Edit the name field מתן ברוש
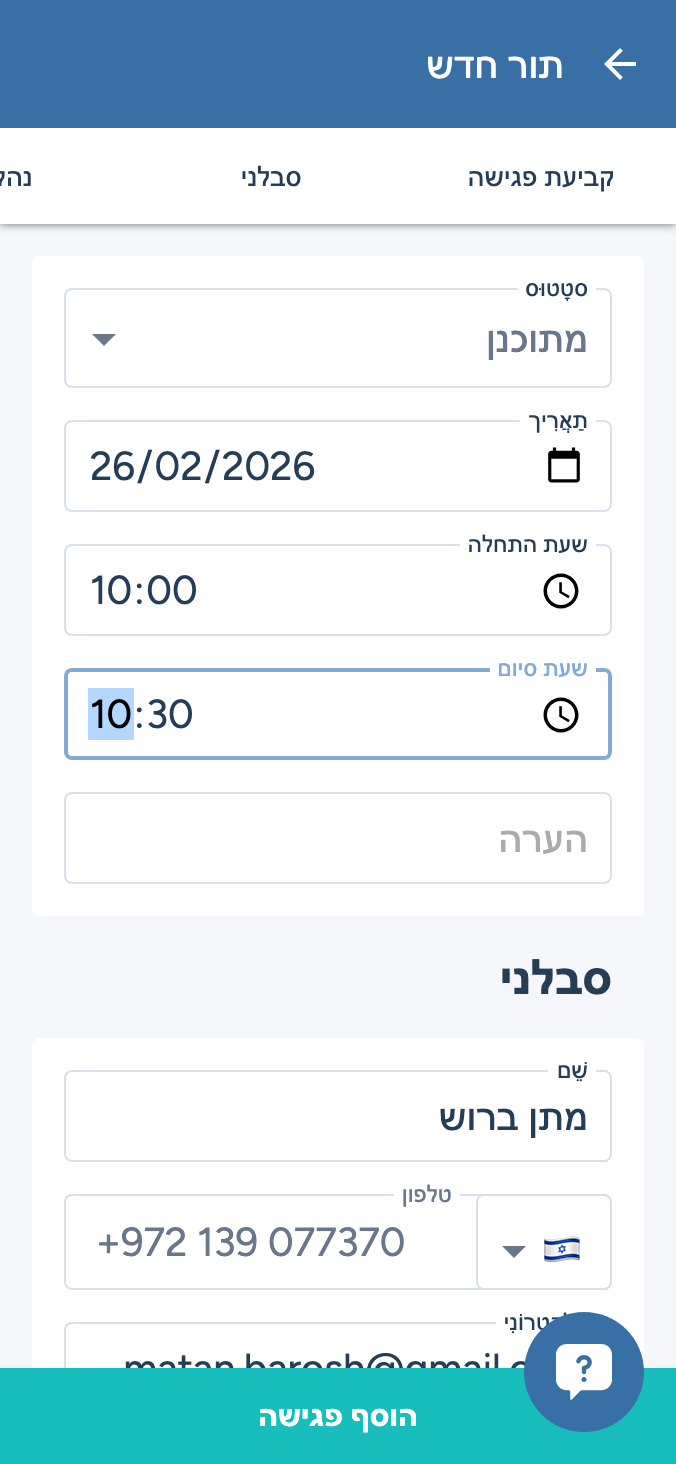This screenshot has height=1464, width=676. 338,1117
